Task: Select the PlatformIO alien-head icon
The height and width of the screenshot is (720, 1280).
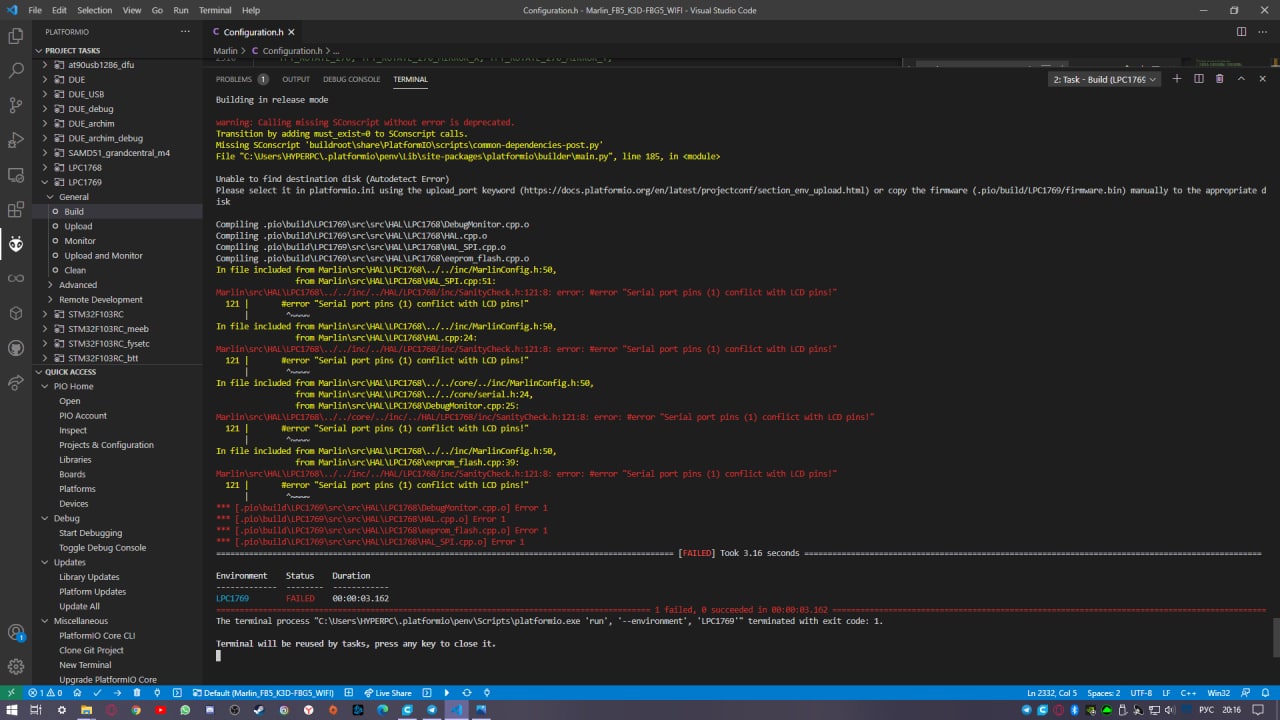Action: (x=16, y=244)
